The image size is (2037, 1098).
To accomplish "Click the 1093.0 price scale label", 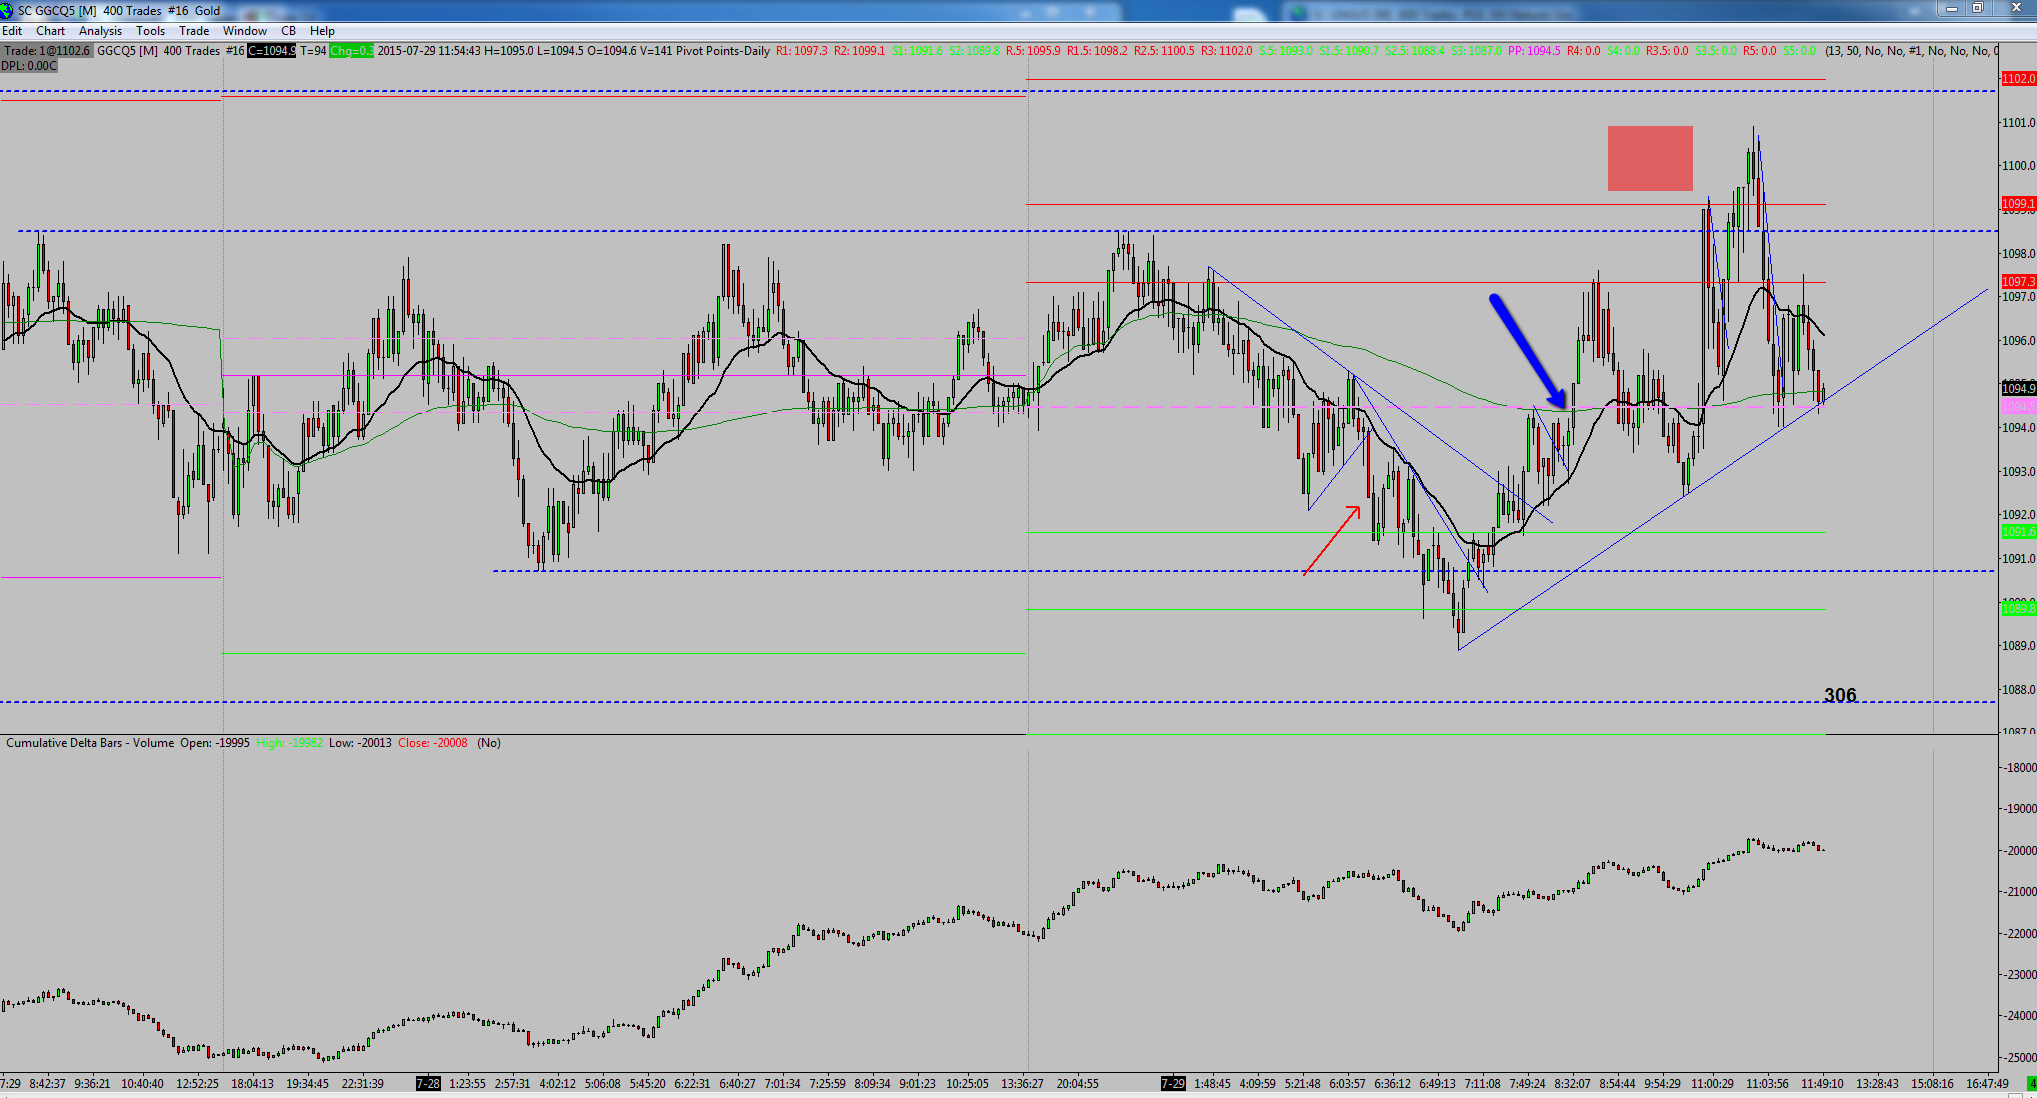I will (x=2018, y=471).
